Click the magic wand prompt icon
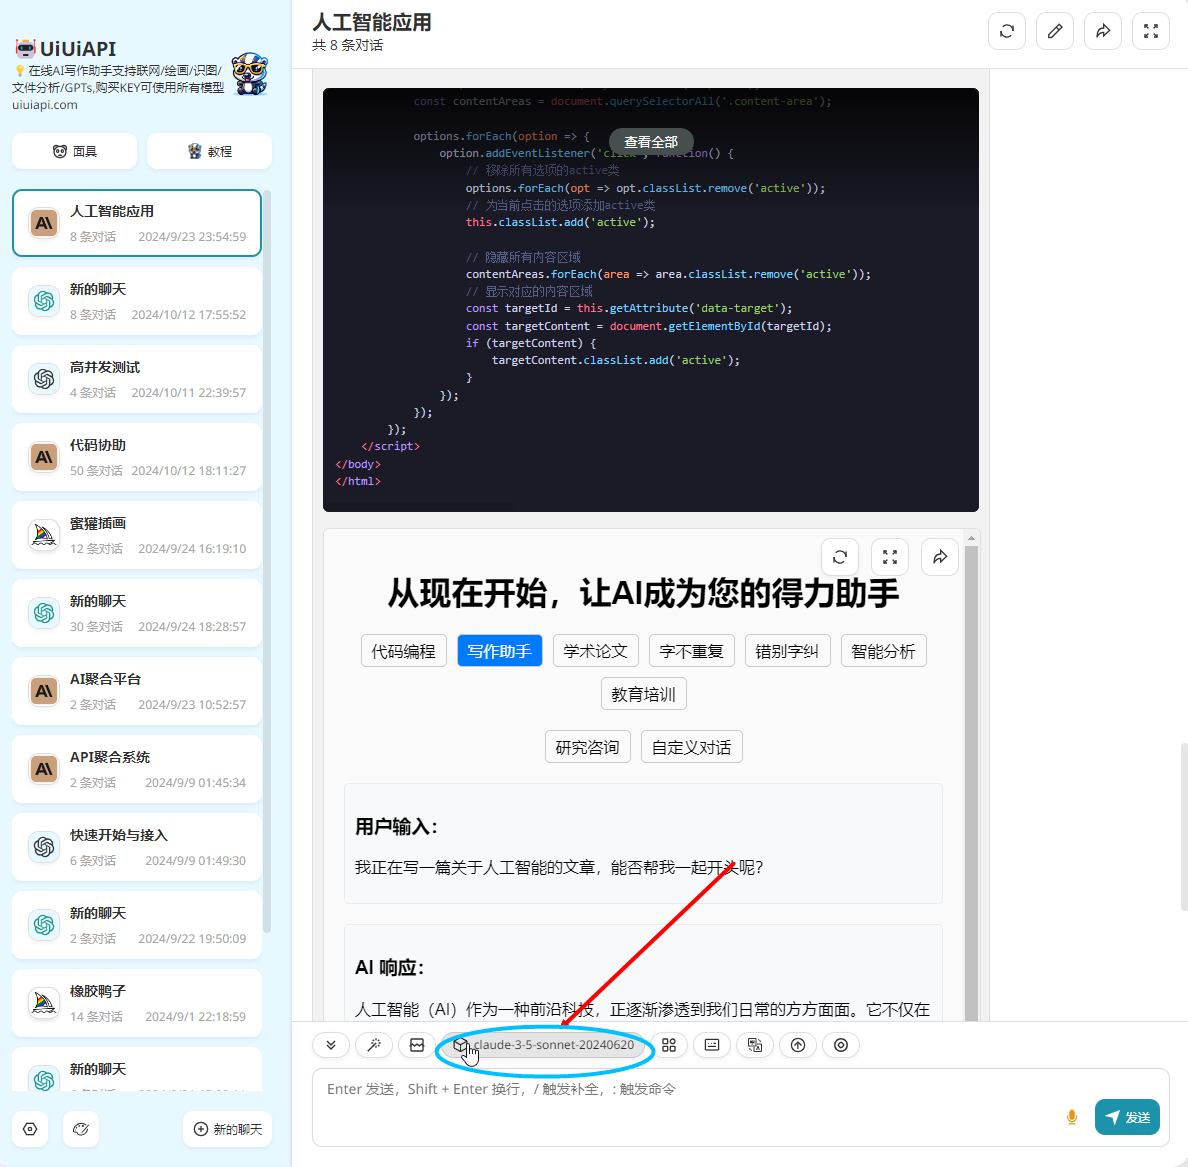This screenshot has width=1188, height=1167. 374,1045
